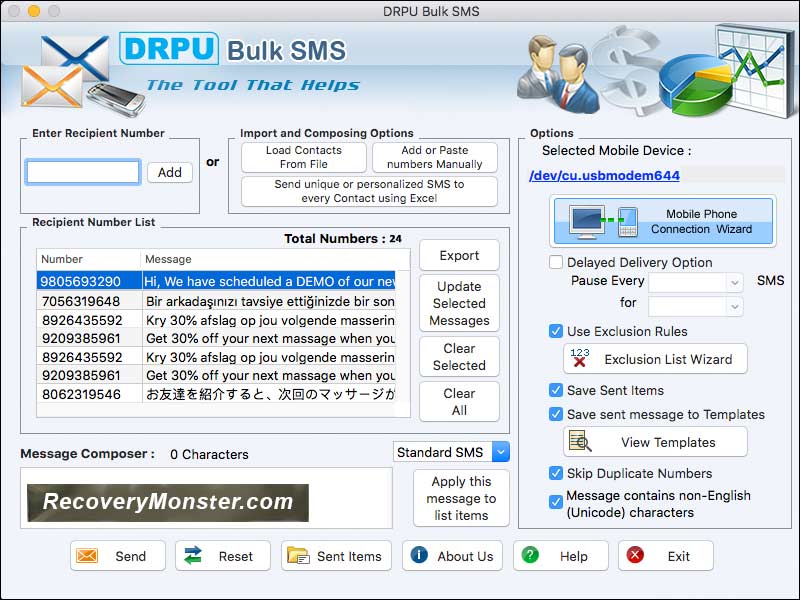Click Load Contacts From File
800x600 pixels.
tap(303, 156)
